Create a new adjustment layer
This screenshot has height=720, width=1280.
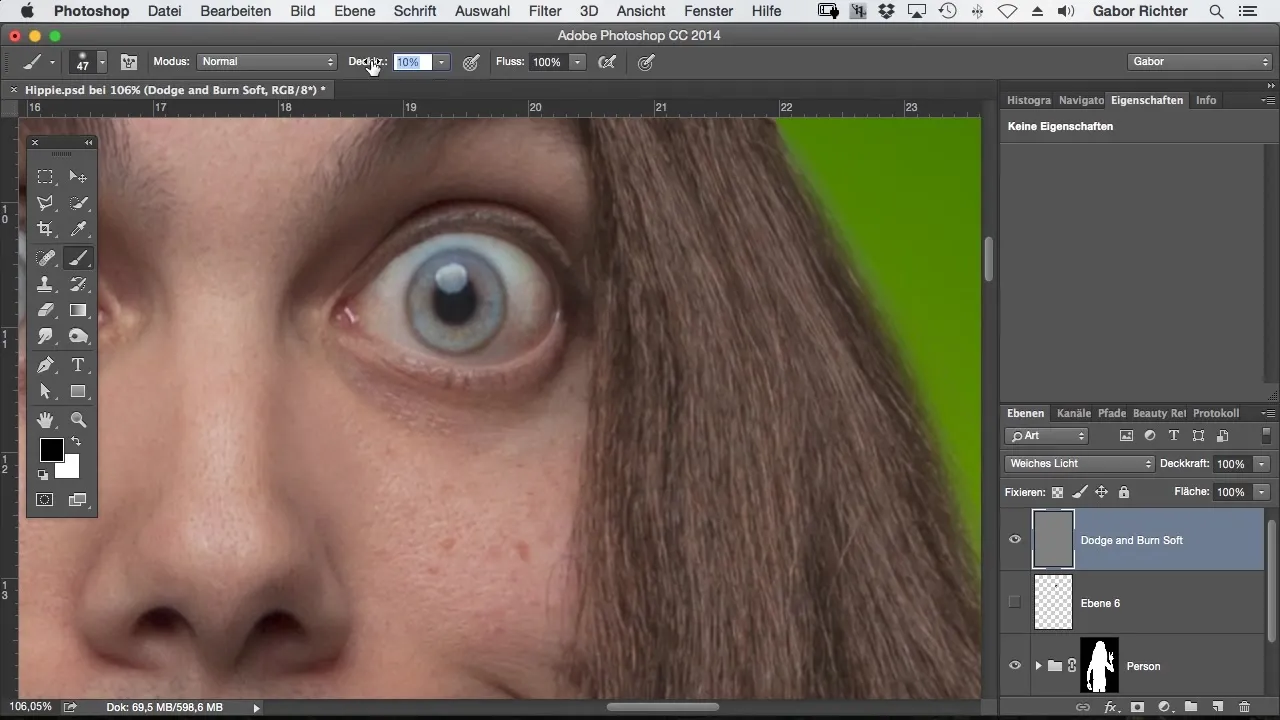pos(1164,707)
